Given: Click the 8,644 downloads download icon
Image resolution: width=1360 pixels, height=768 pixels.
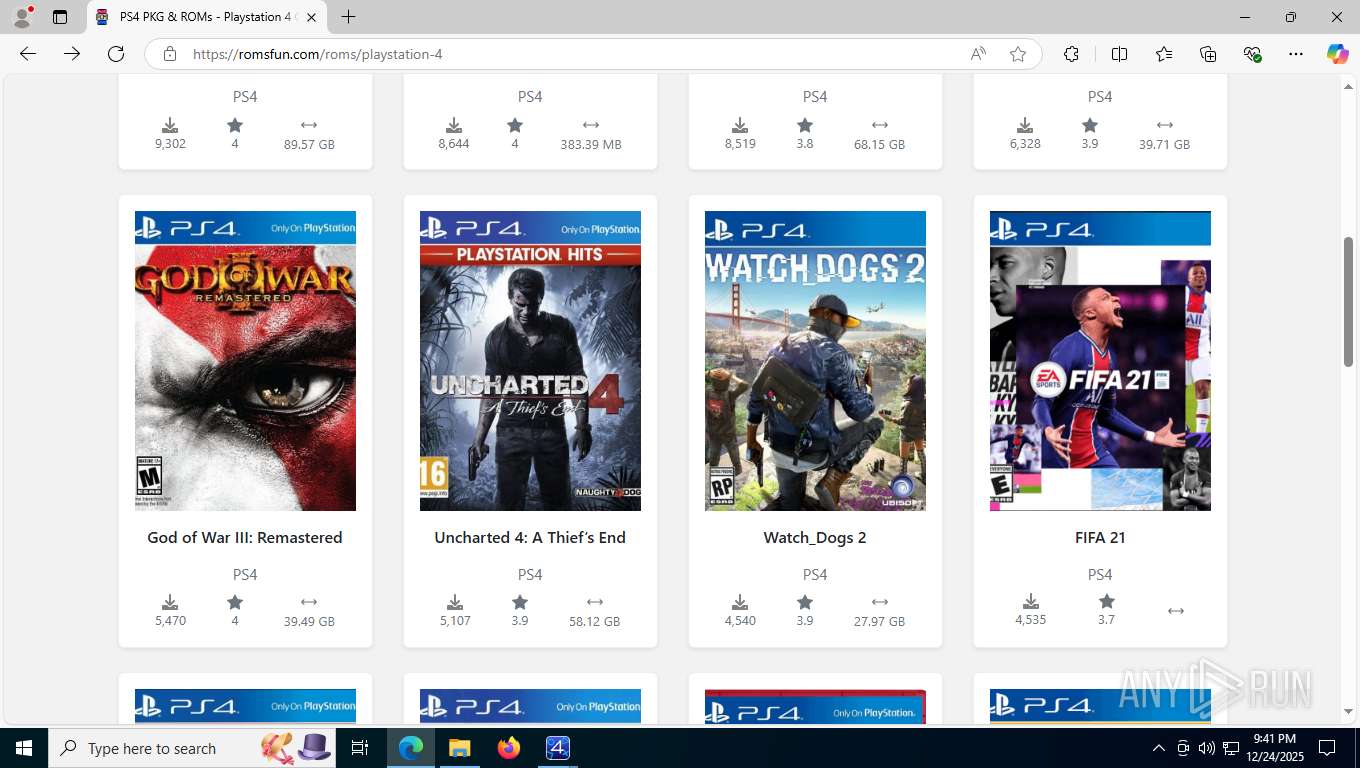Looking at the screenshot, I should coord(454,125).
